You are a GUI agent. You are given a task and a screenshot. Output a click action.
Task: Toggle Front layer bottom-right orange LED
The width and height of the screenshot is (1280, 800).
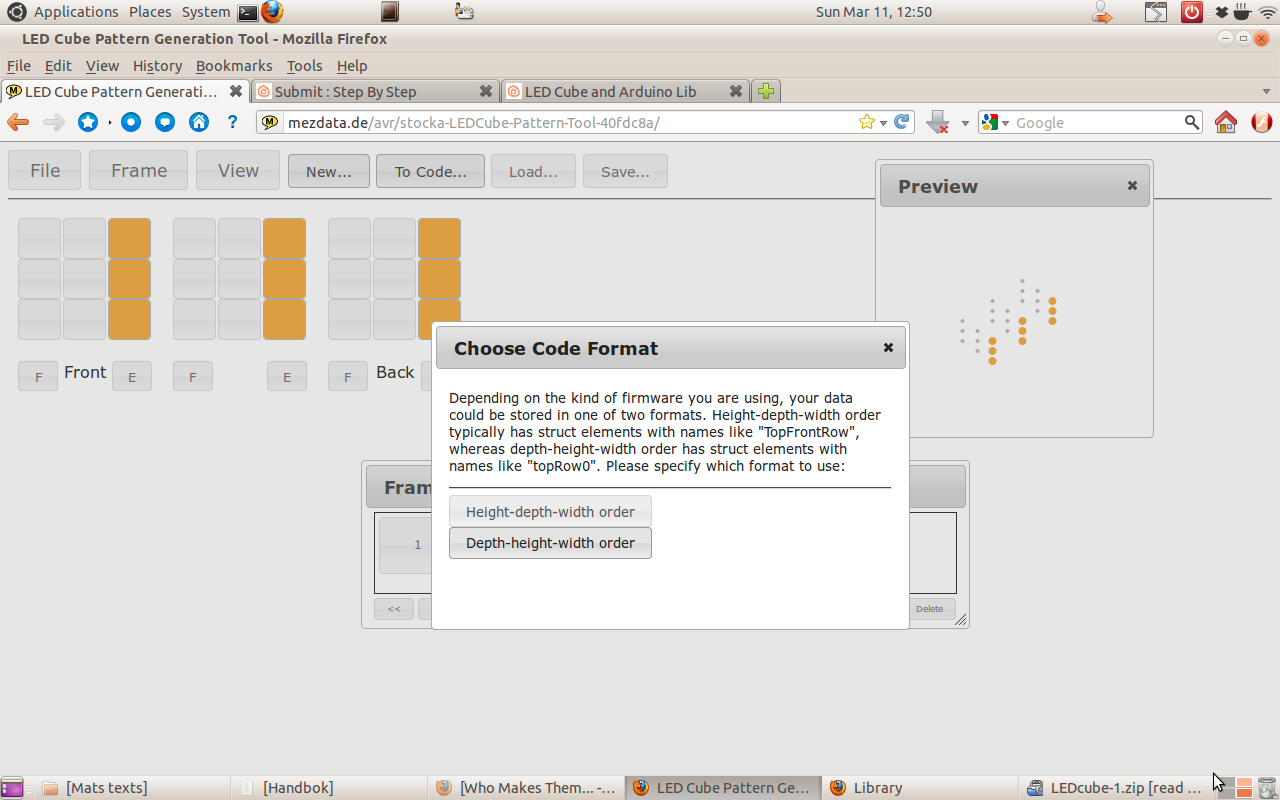tap(129, 319)
